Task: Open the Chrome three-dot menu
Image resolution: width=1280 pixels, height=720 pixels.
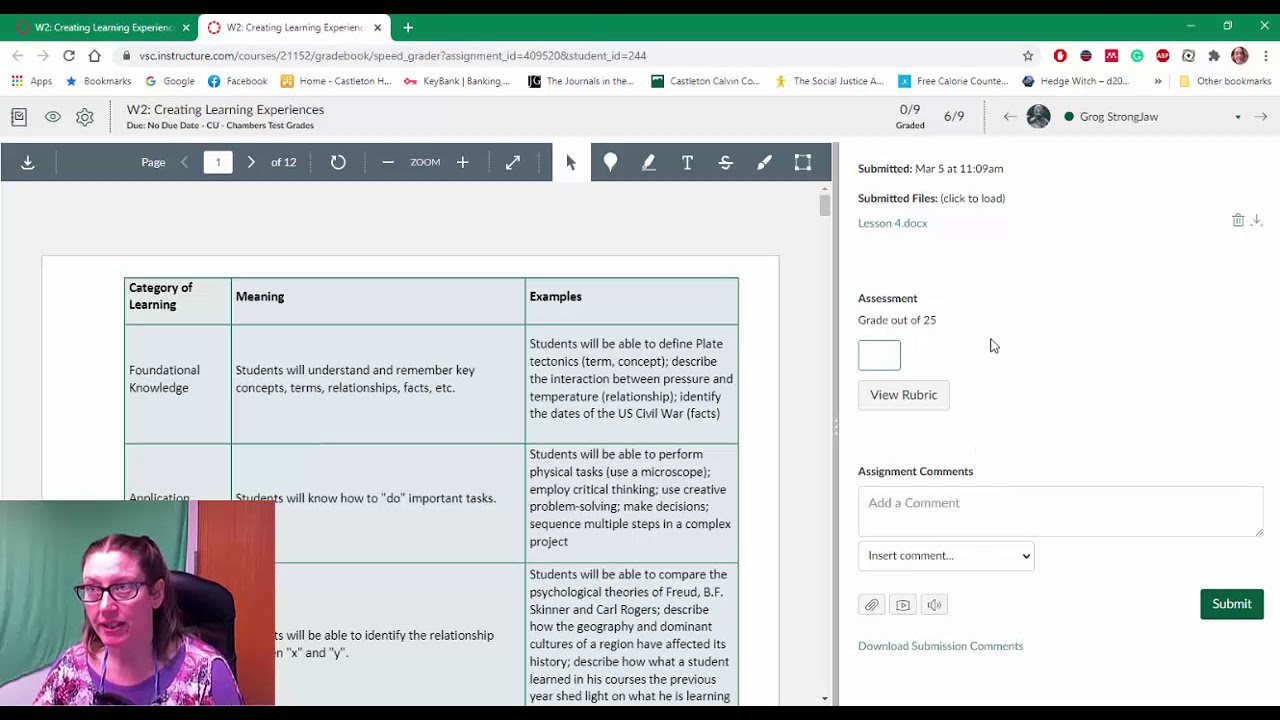Action: 1265,56
